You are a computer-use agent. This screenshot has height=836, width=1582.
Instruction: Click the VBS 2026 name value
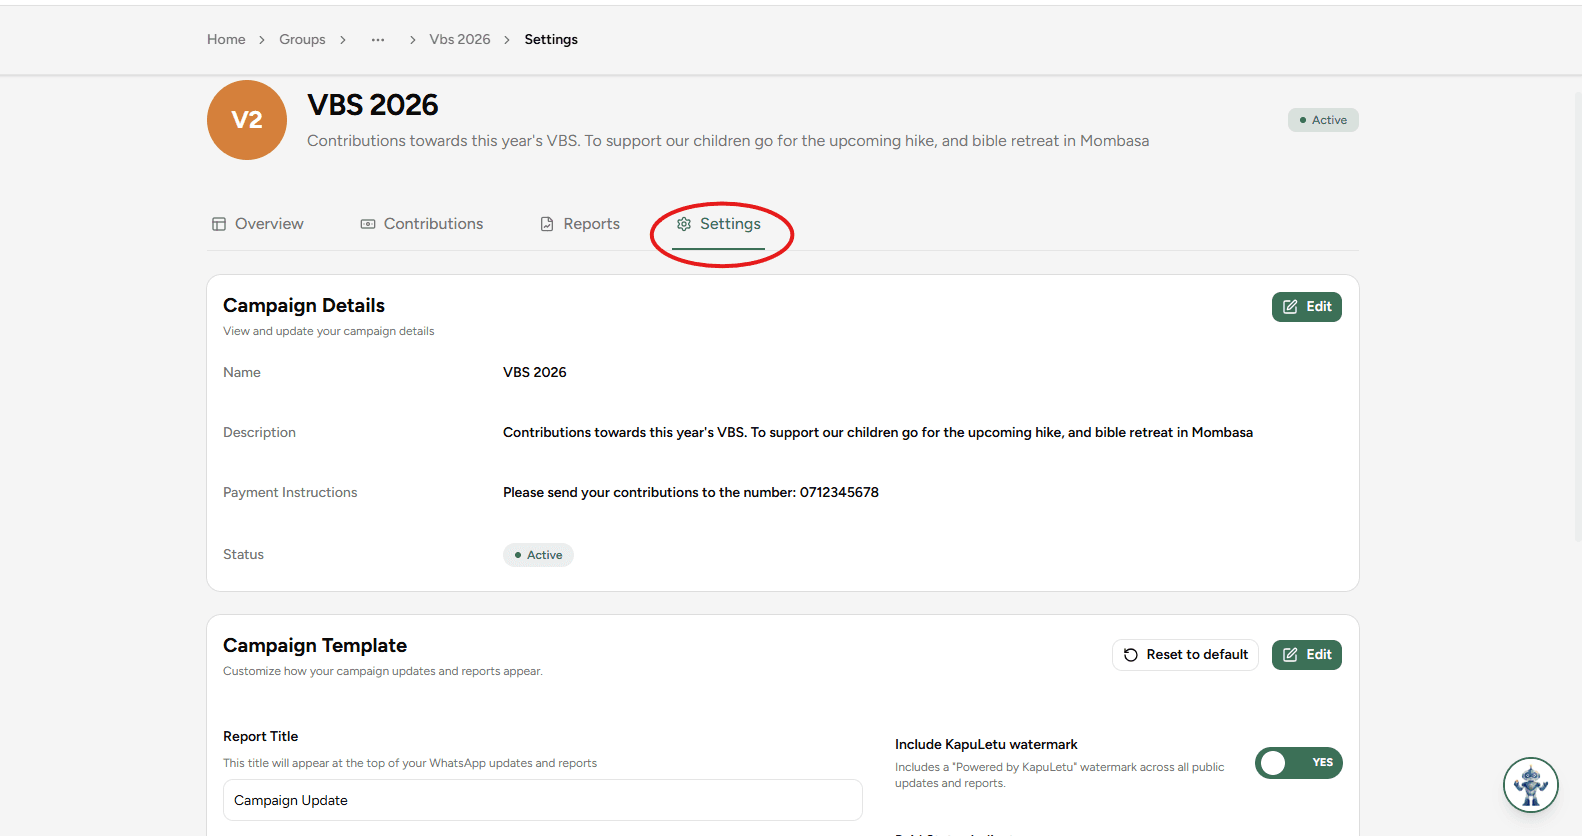(535, 372)
